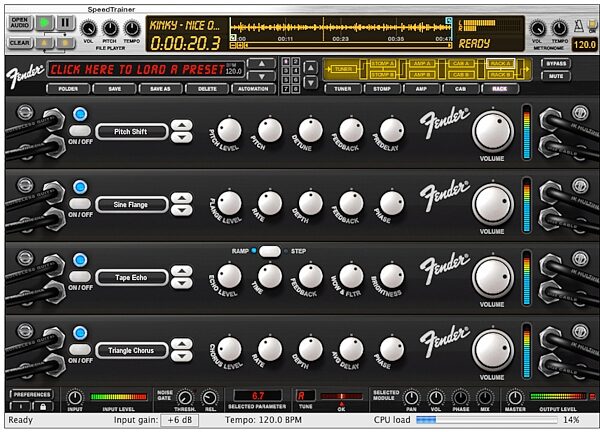The width and height of the screenshot is (600, 432).
Task: Toggle the Sine Flange ON/OFF switch
Action: coord(80,204)
